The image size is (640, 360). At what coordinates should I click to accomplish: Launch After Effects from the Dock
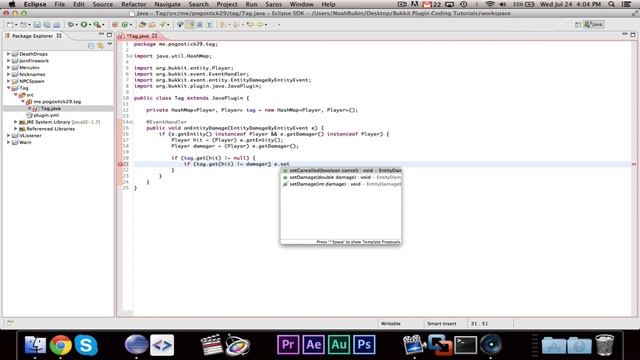pyautogui.click(x=313, y=344)
